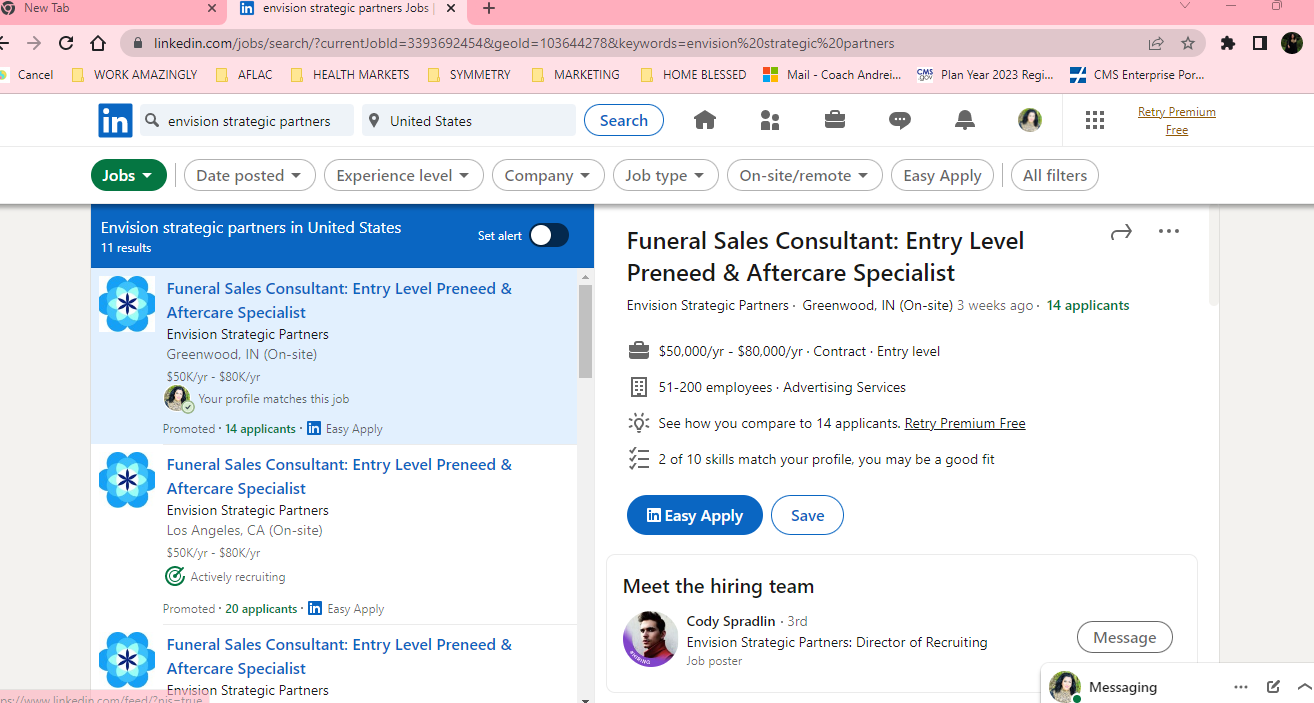
Task: Message Cody Spradlin via Message button
Action: (1125, 637)
